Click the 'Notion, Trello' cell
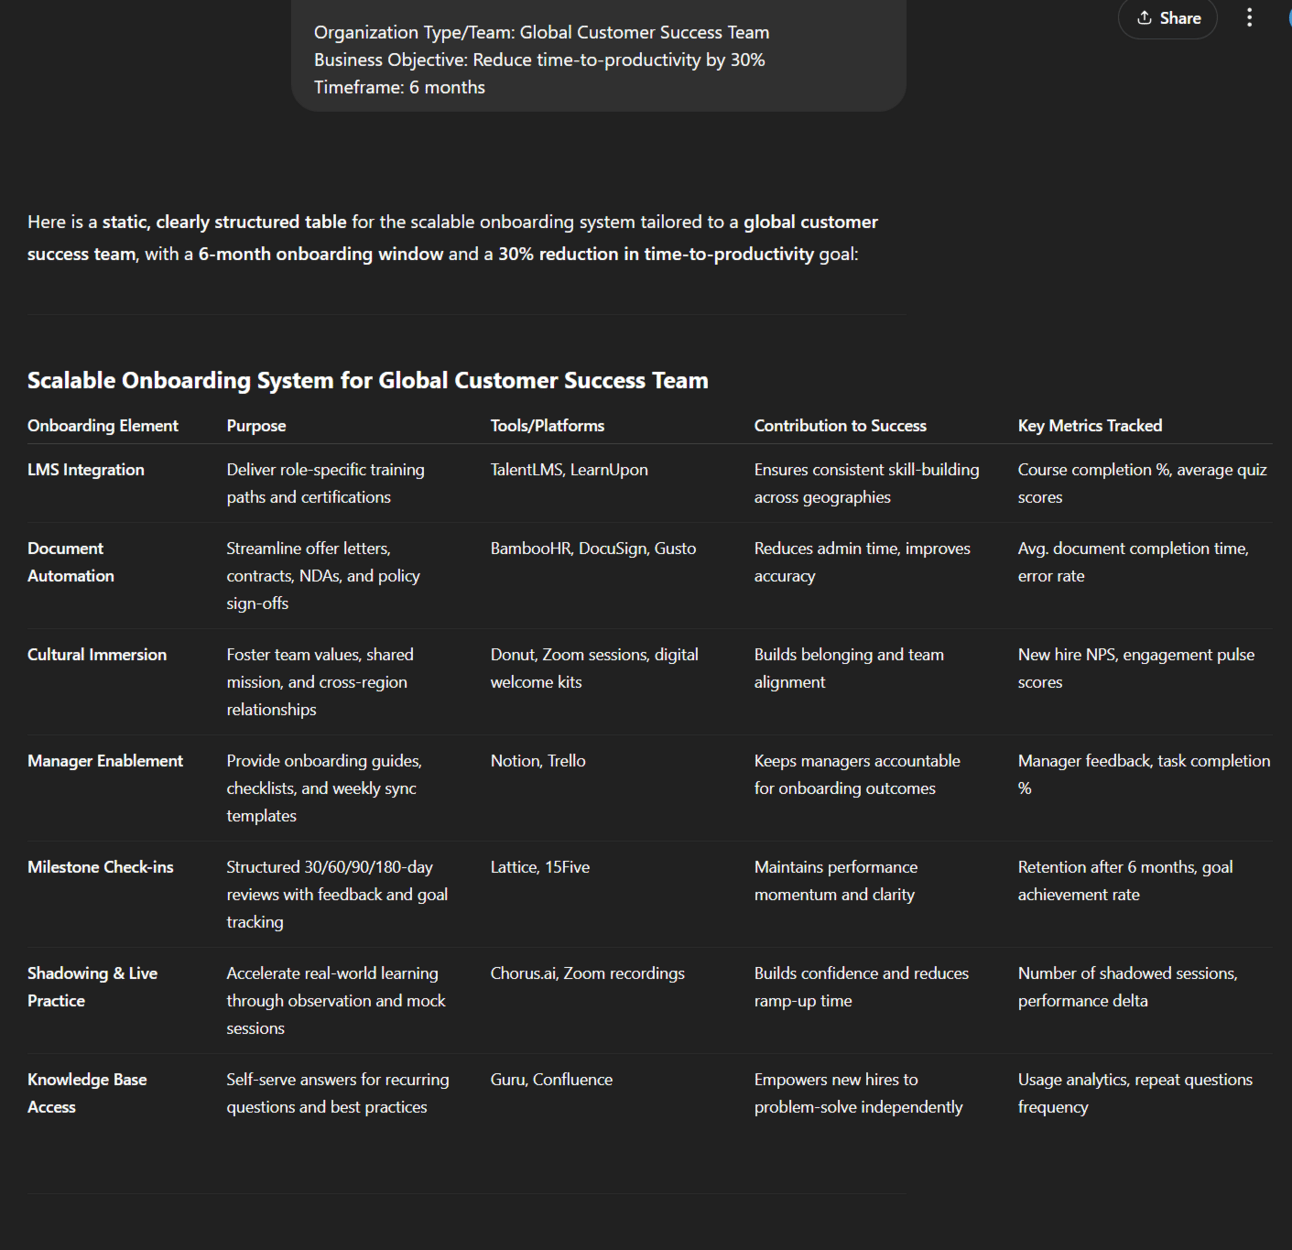The width and height of the screenshot is (1292, 1250). [538, 761]
